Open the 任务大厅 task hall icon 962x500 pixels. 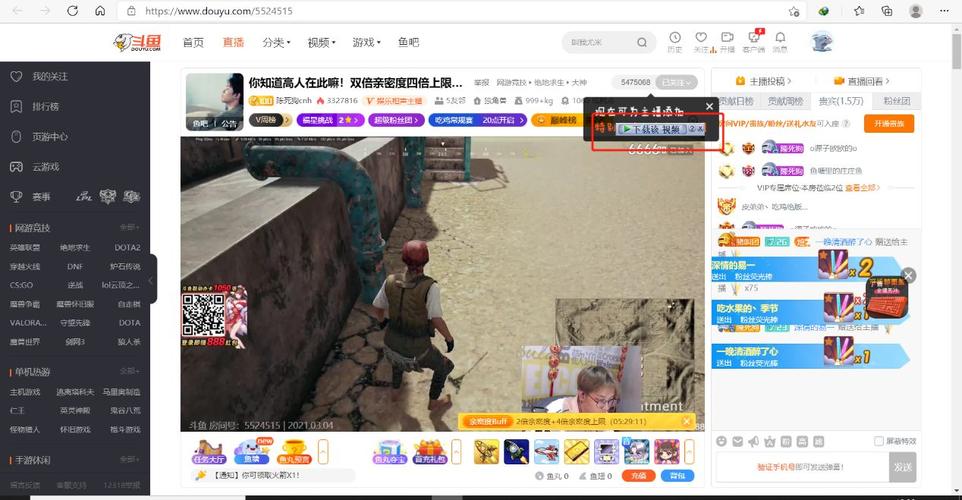(x=209, y=452)
